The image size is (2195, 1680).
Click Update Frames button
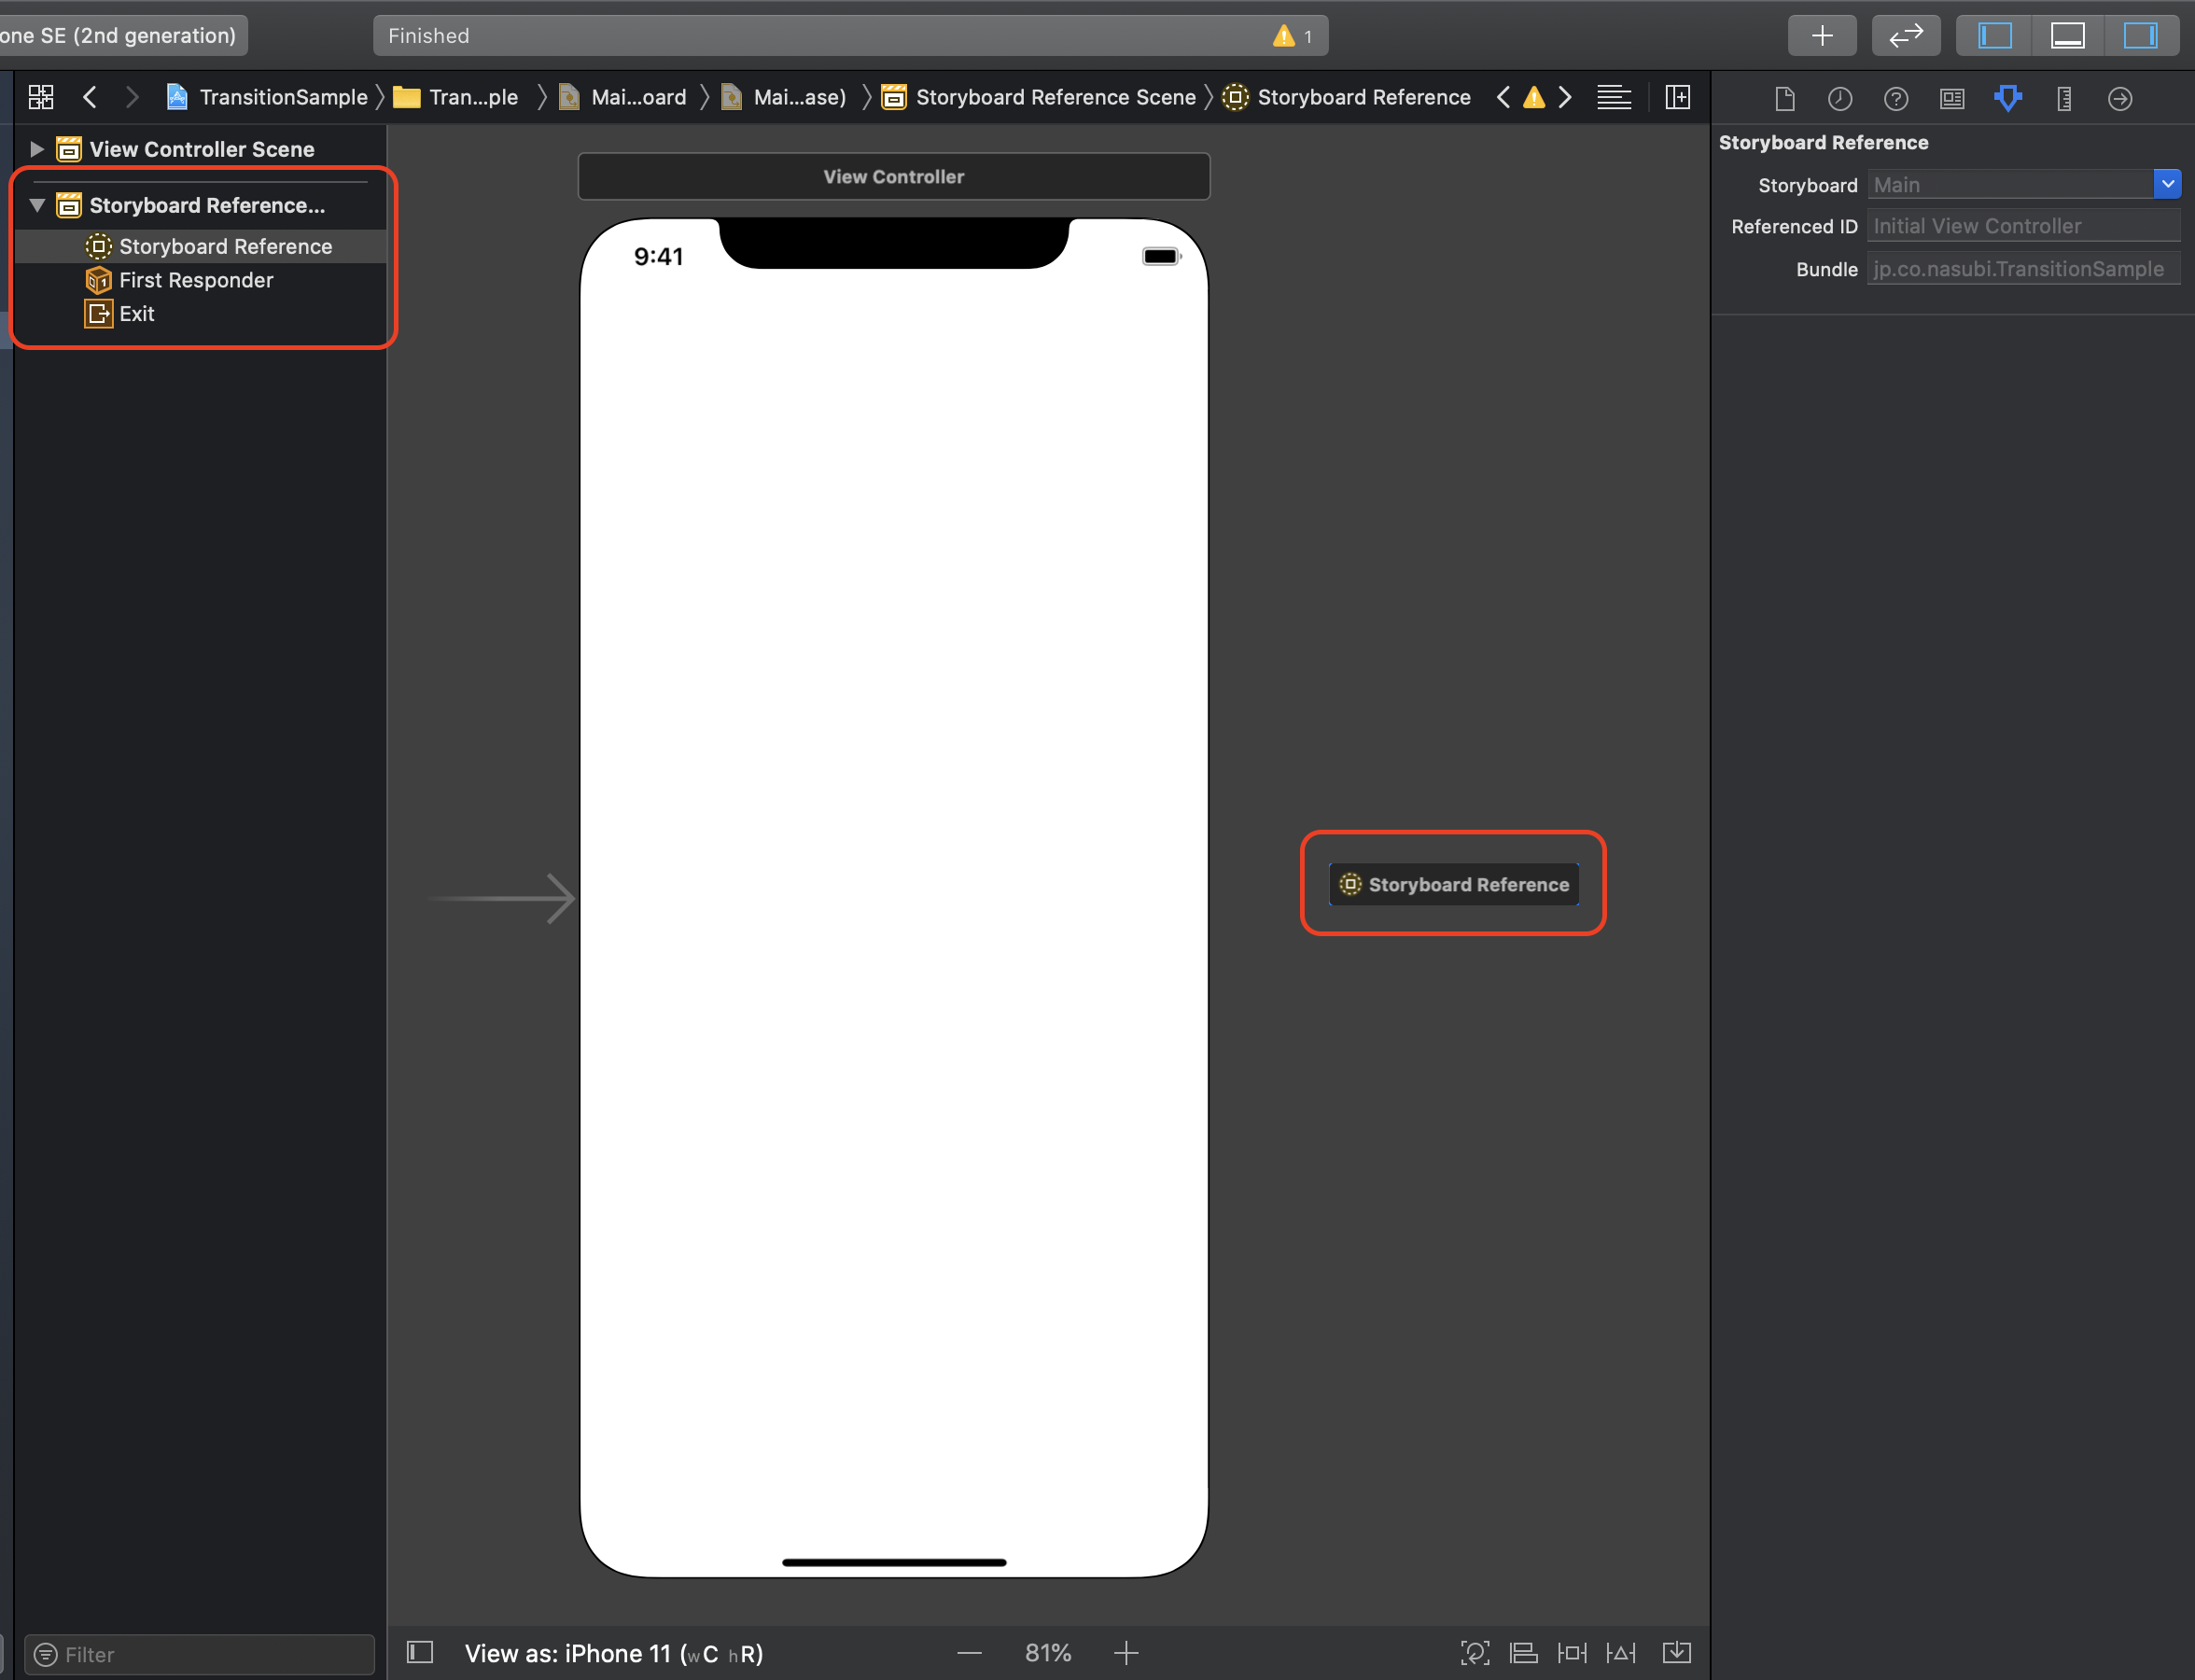pyautogui.click(x=1475, y=1653)
